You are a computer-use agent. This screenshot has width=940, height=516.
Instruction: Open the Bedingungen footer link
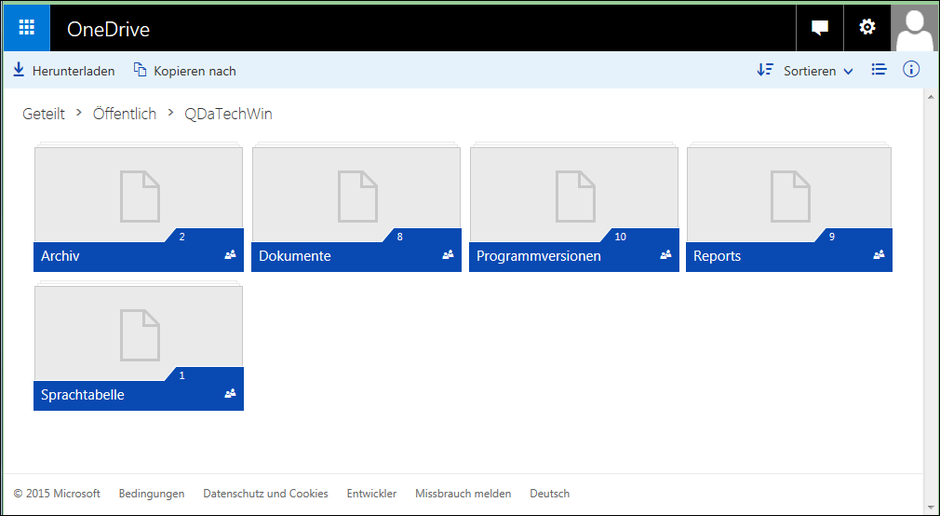(x=152, y=494)
